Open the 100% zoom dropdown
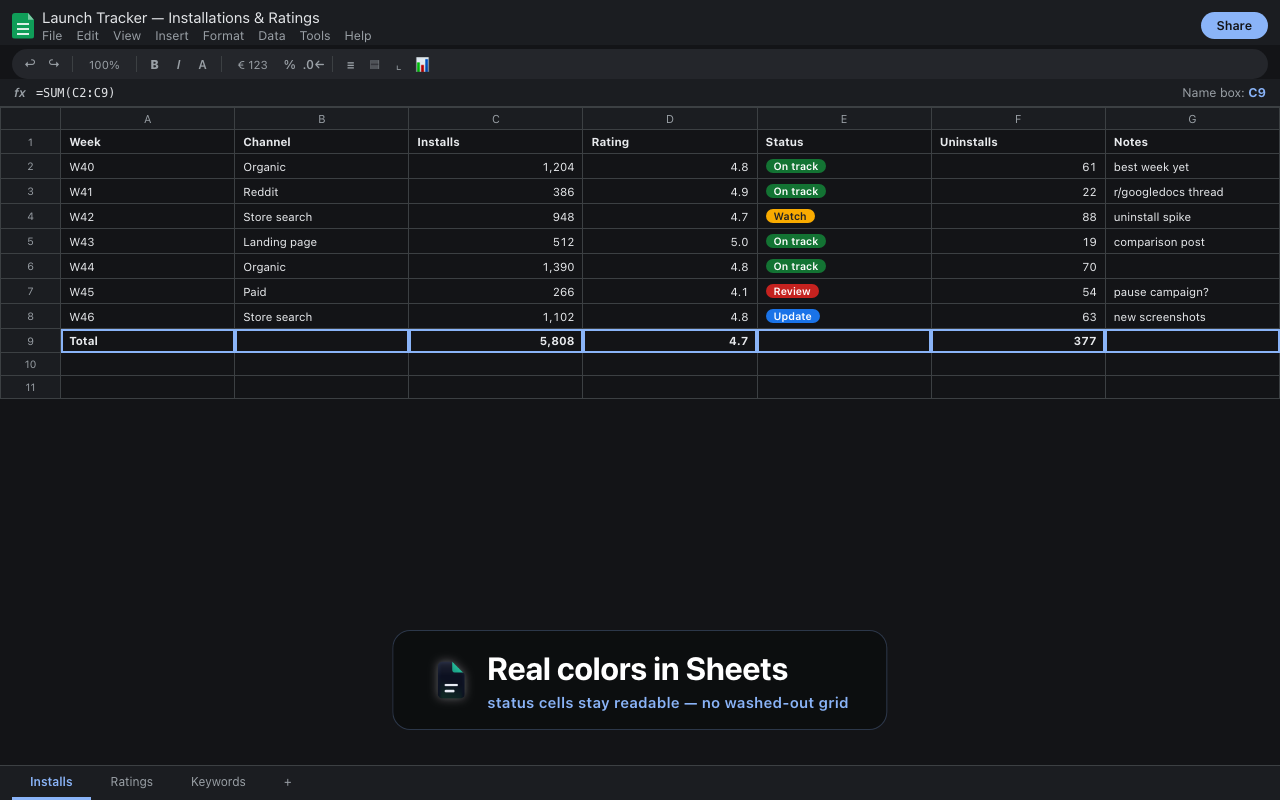Screen dimensions: 1280x800 (104, 65)
